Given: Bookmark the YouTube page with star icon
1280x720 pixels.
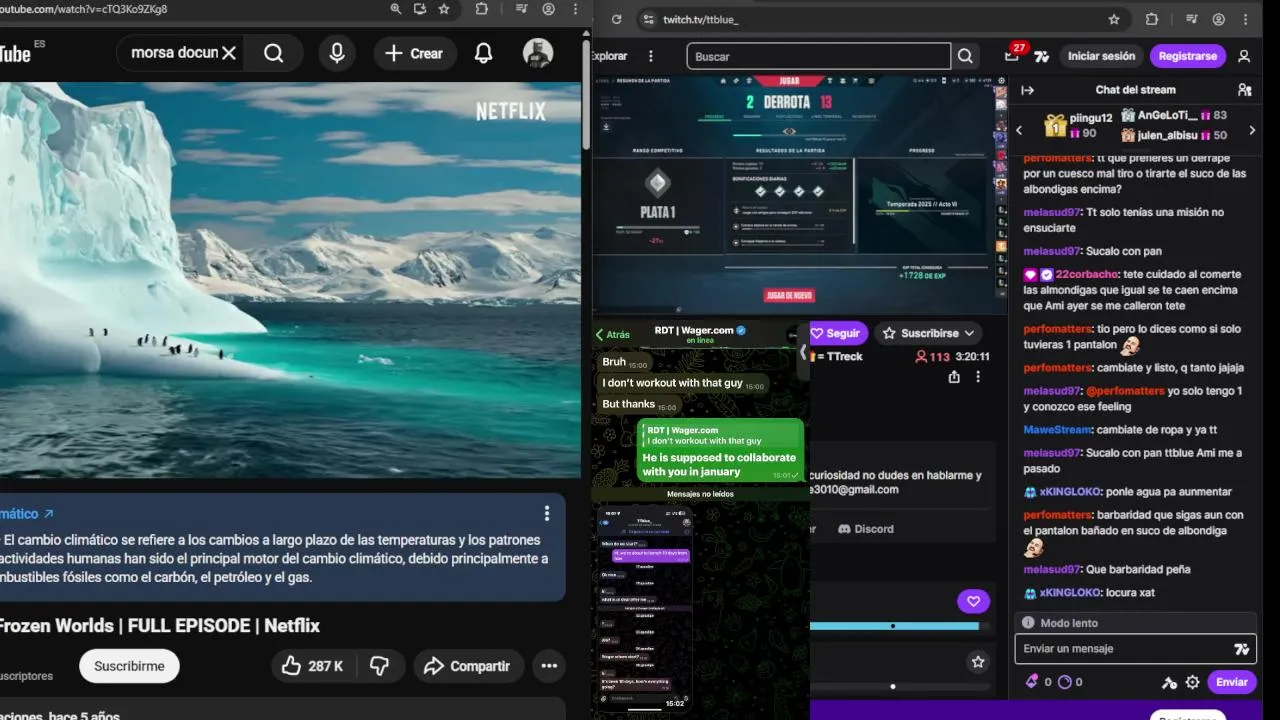Looking at the screenshot, I should (444, 9).
